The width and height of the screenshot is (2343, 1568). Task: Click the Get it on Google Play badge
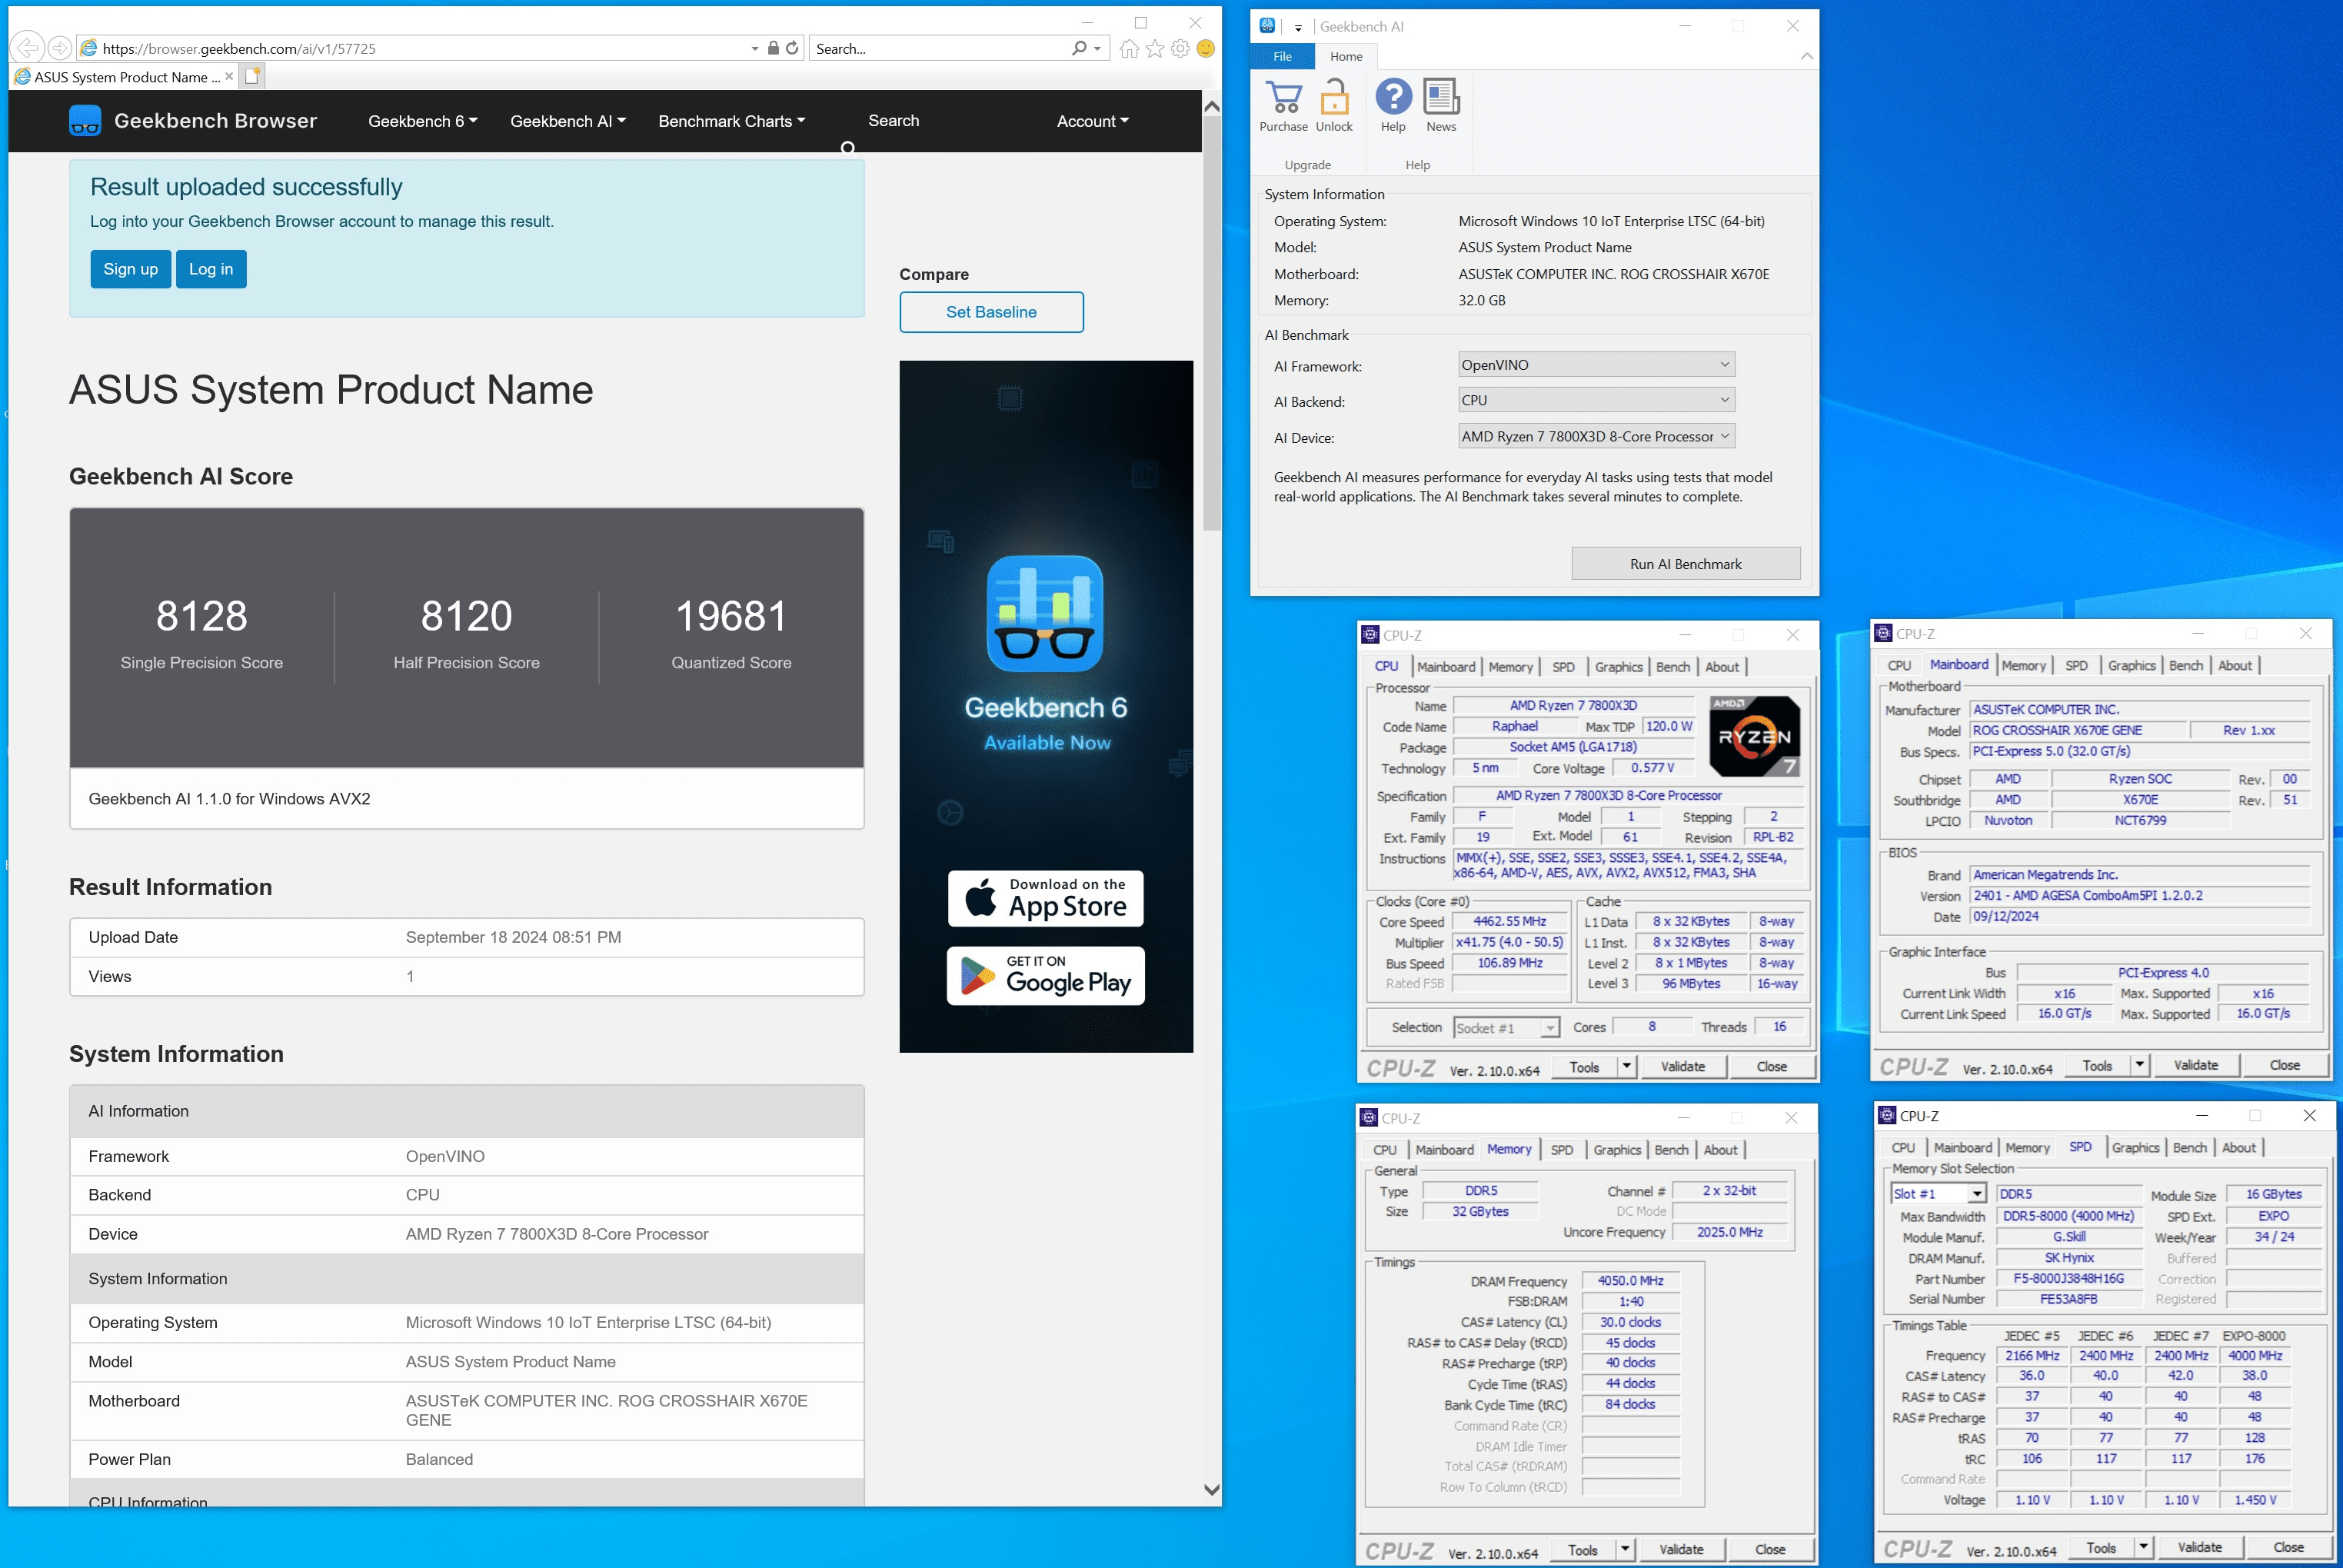[x=1045, y=975]
